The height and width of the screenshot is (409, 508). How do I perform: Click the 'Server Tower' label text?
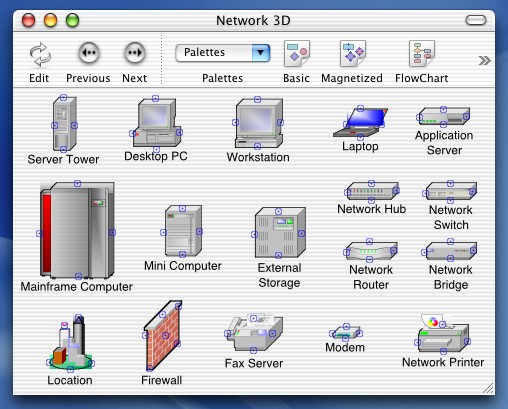click(63, 159)
